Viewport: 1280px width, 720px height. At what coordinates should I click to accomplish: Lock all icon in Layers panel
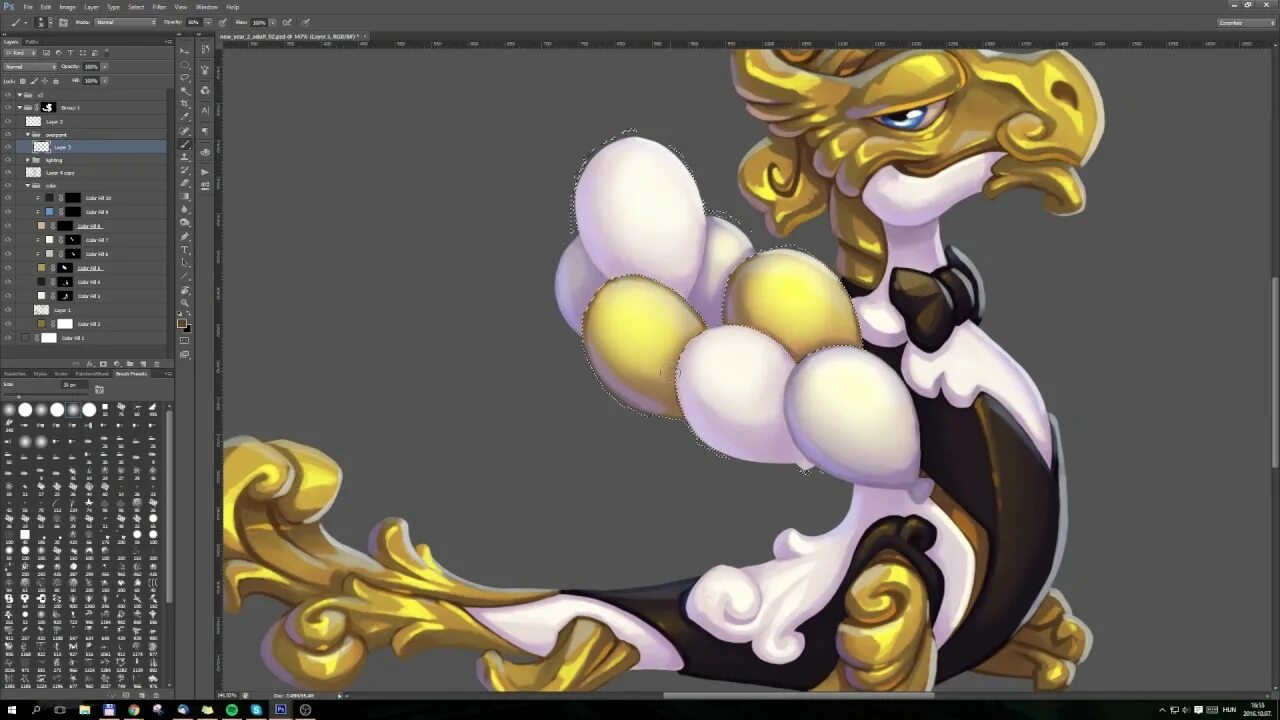tap(56, 81)
